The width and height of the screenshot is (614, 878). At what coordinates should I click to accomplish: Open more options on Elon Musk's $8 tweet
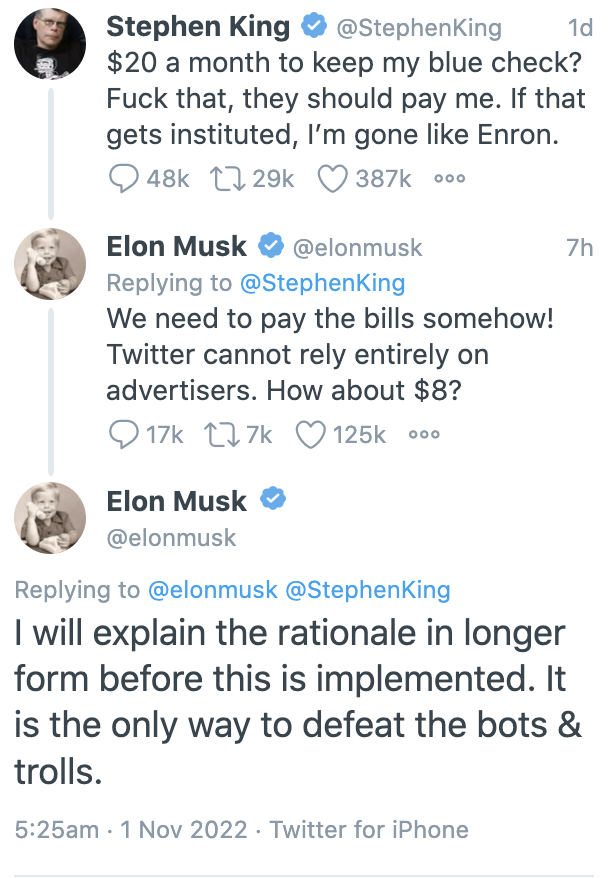click(424, 434)
